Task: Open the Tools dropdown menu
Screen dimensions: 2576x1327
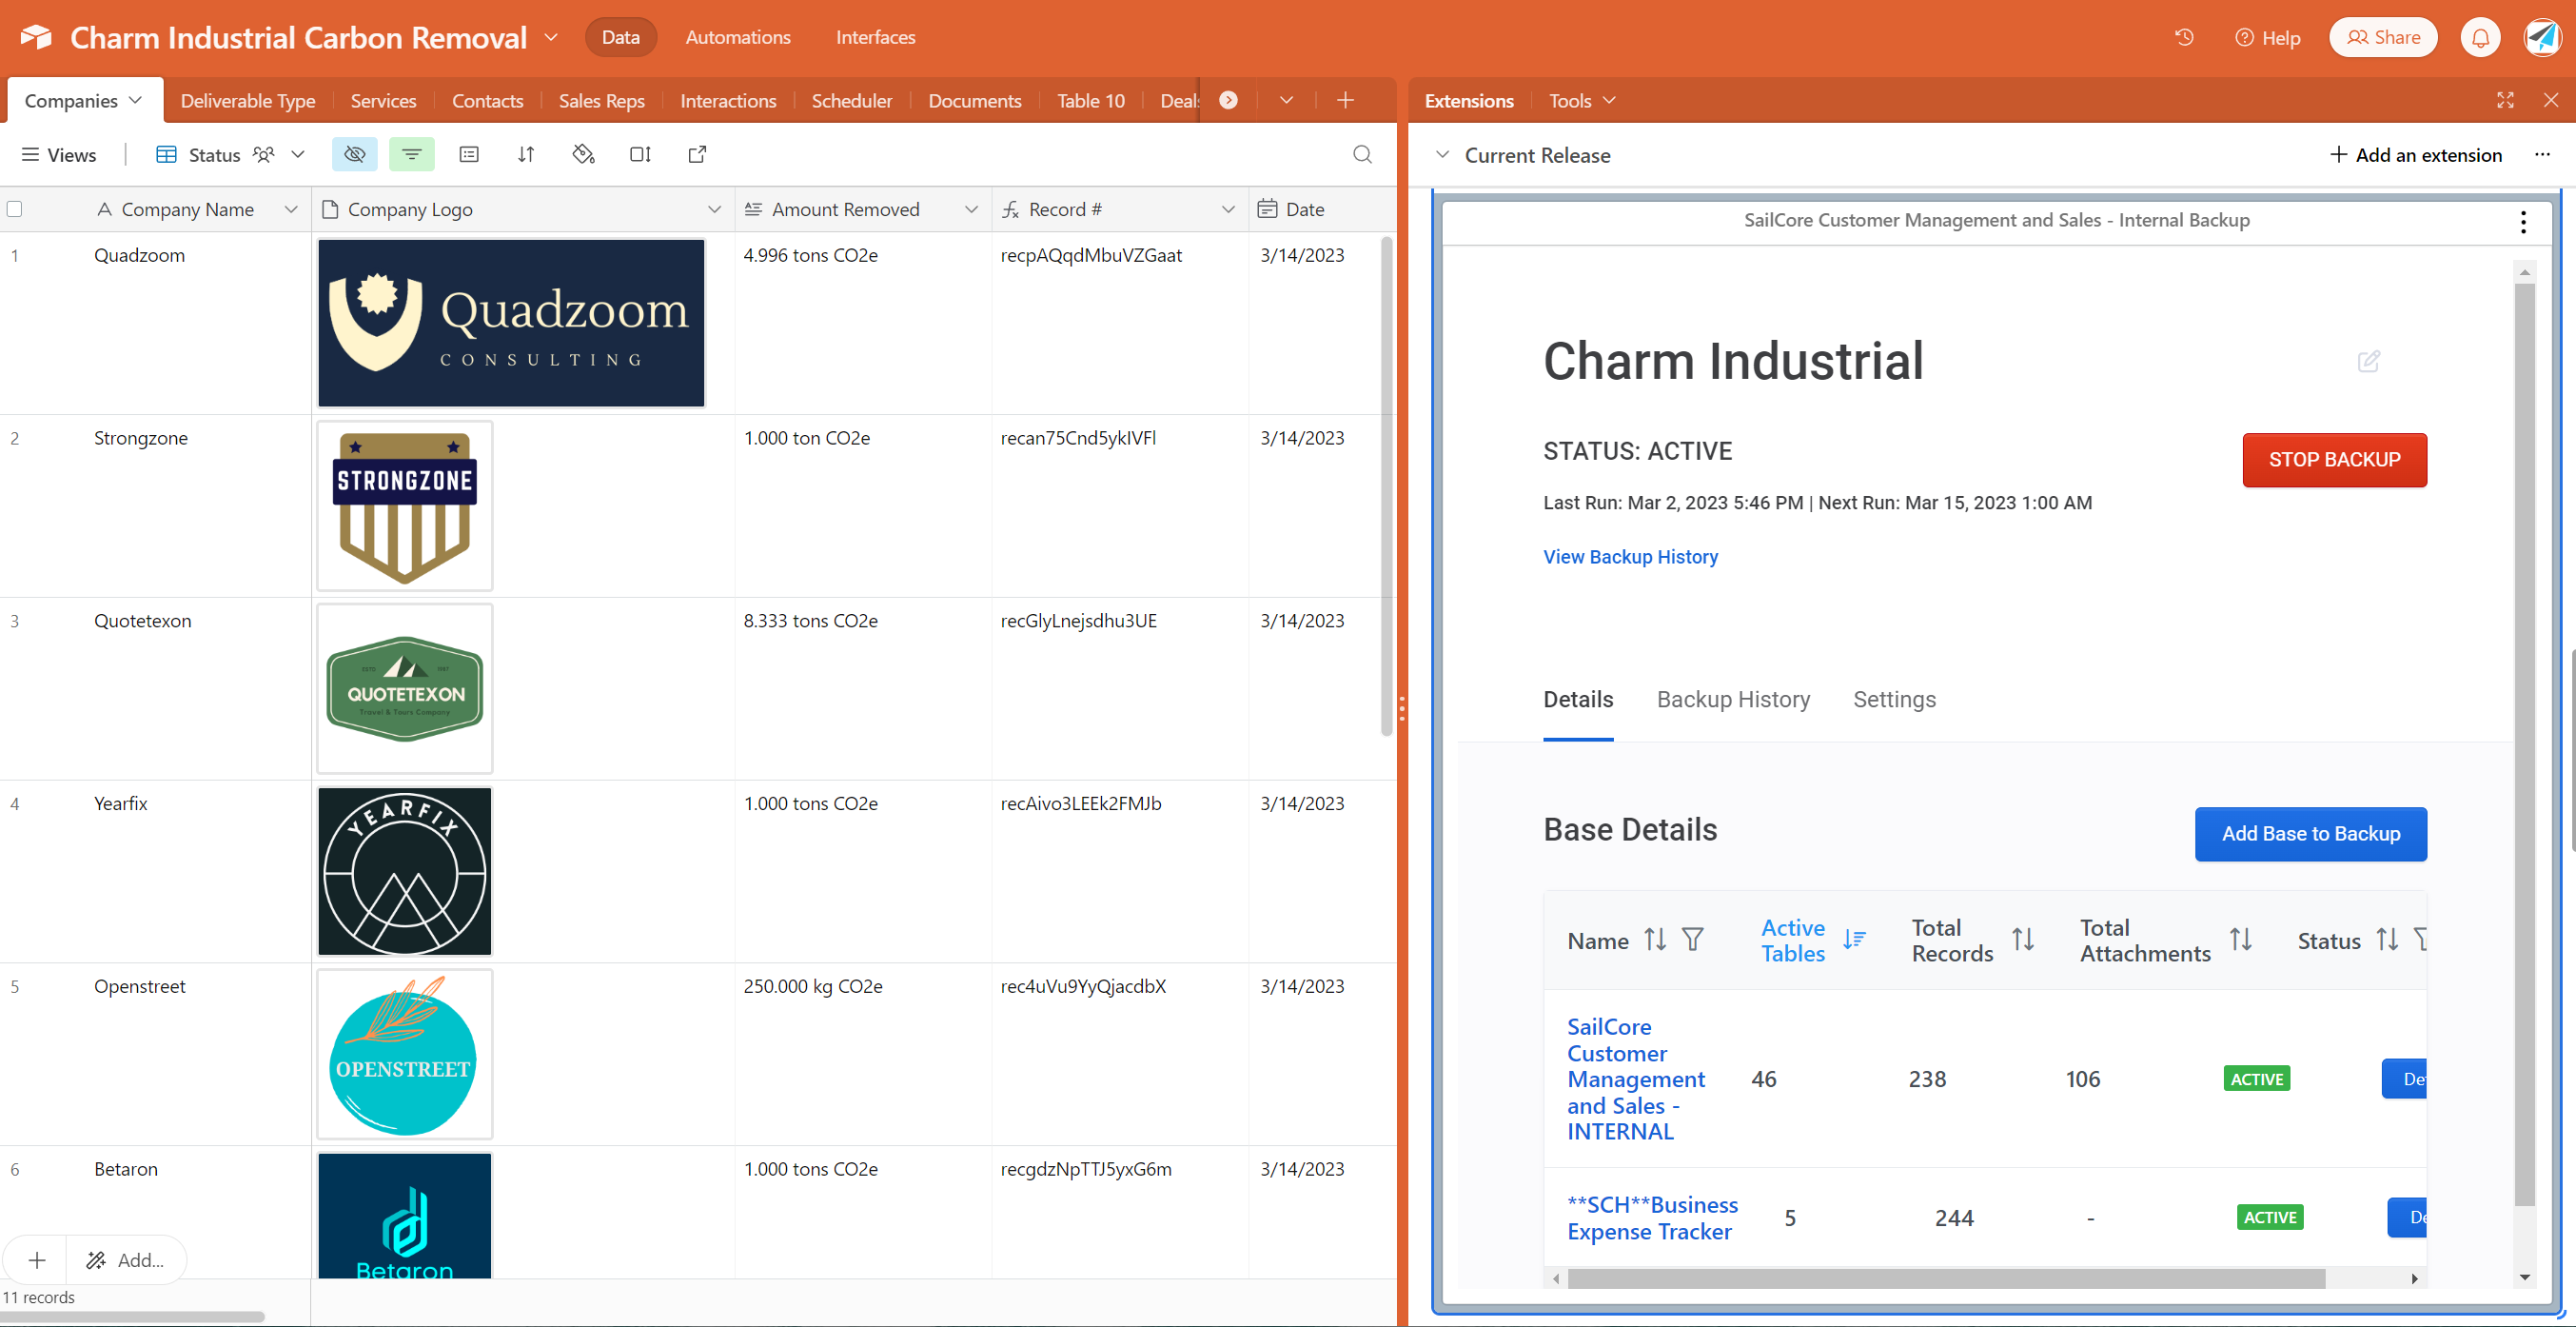Action: [x=1580, y=100]
